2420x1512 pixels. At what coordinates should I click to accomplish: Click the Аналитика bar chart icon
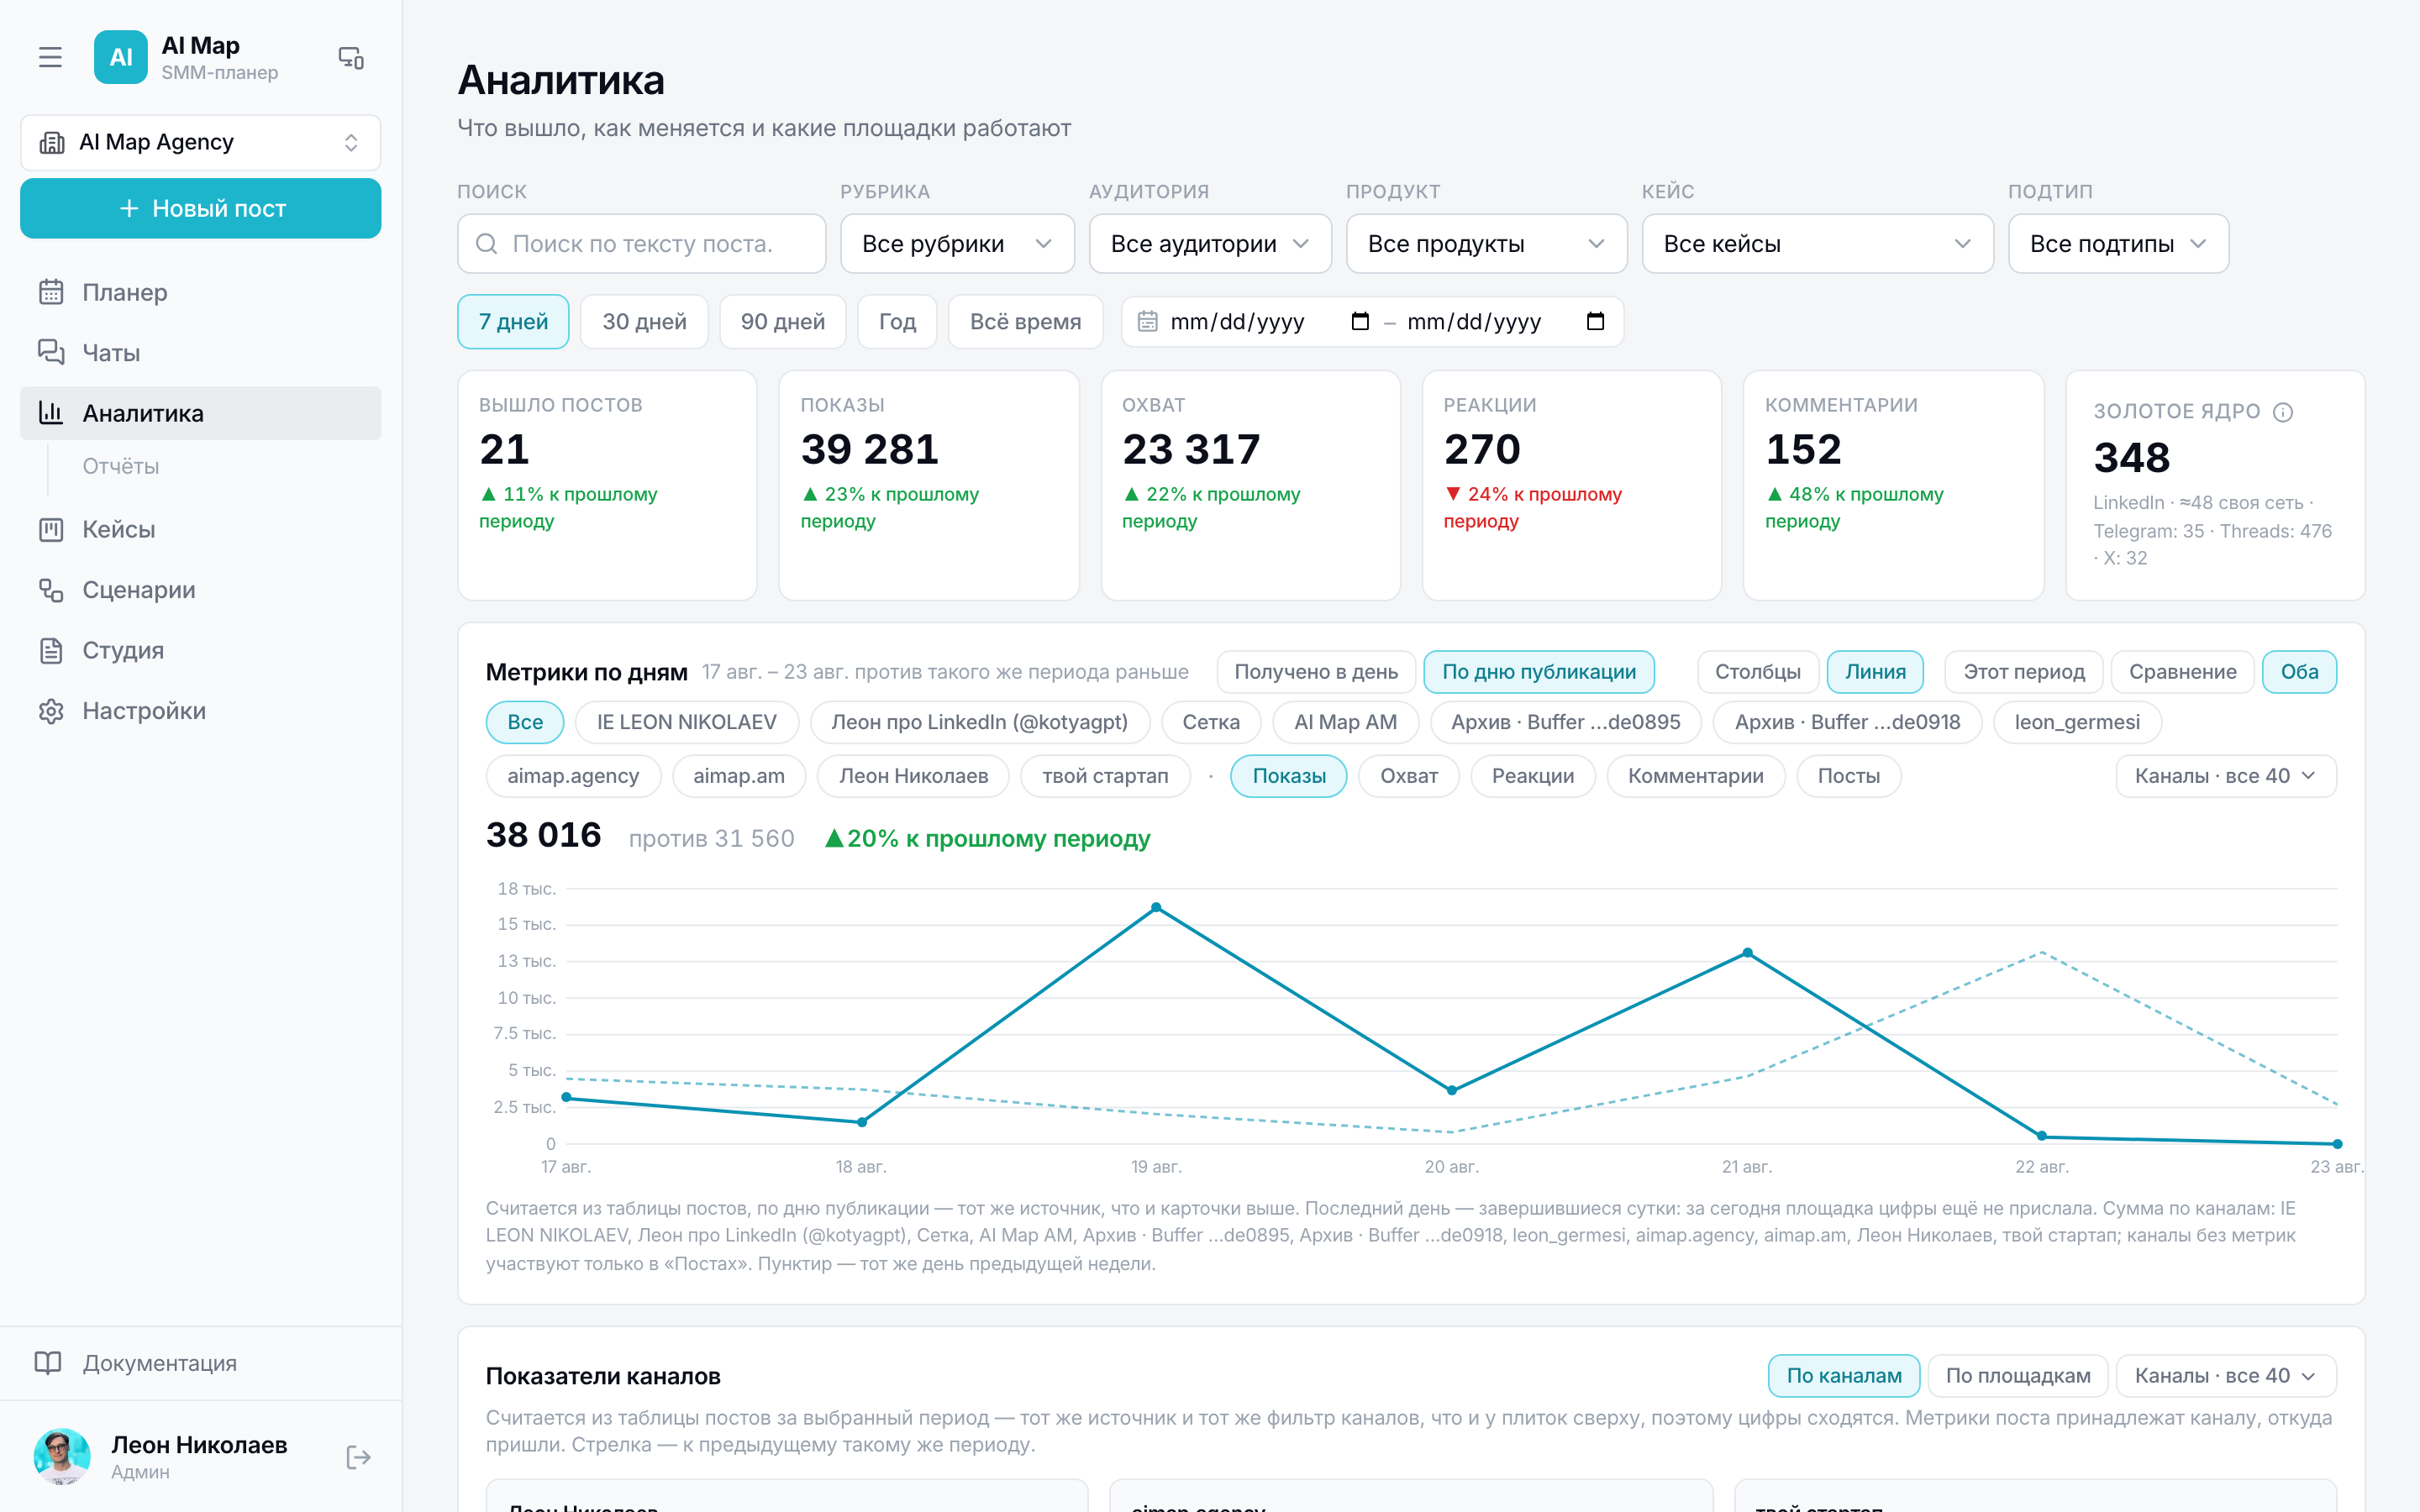[x=51, y=412]
